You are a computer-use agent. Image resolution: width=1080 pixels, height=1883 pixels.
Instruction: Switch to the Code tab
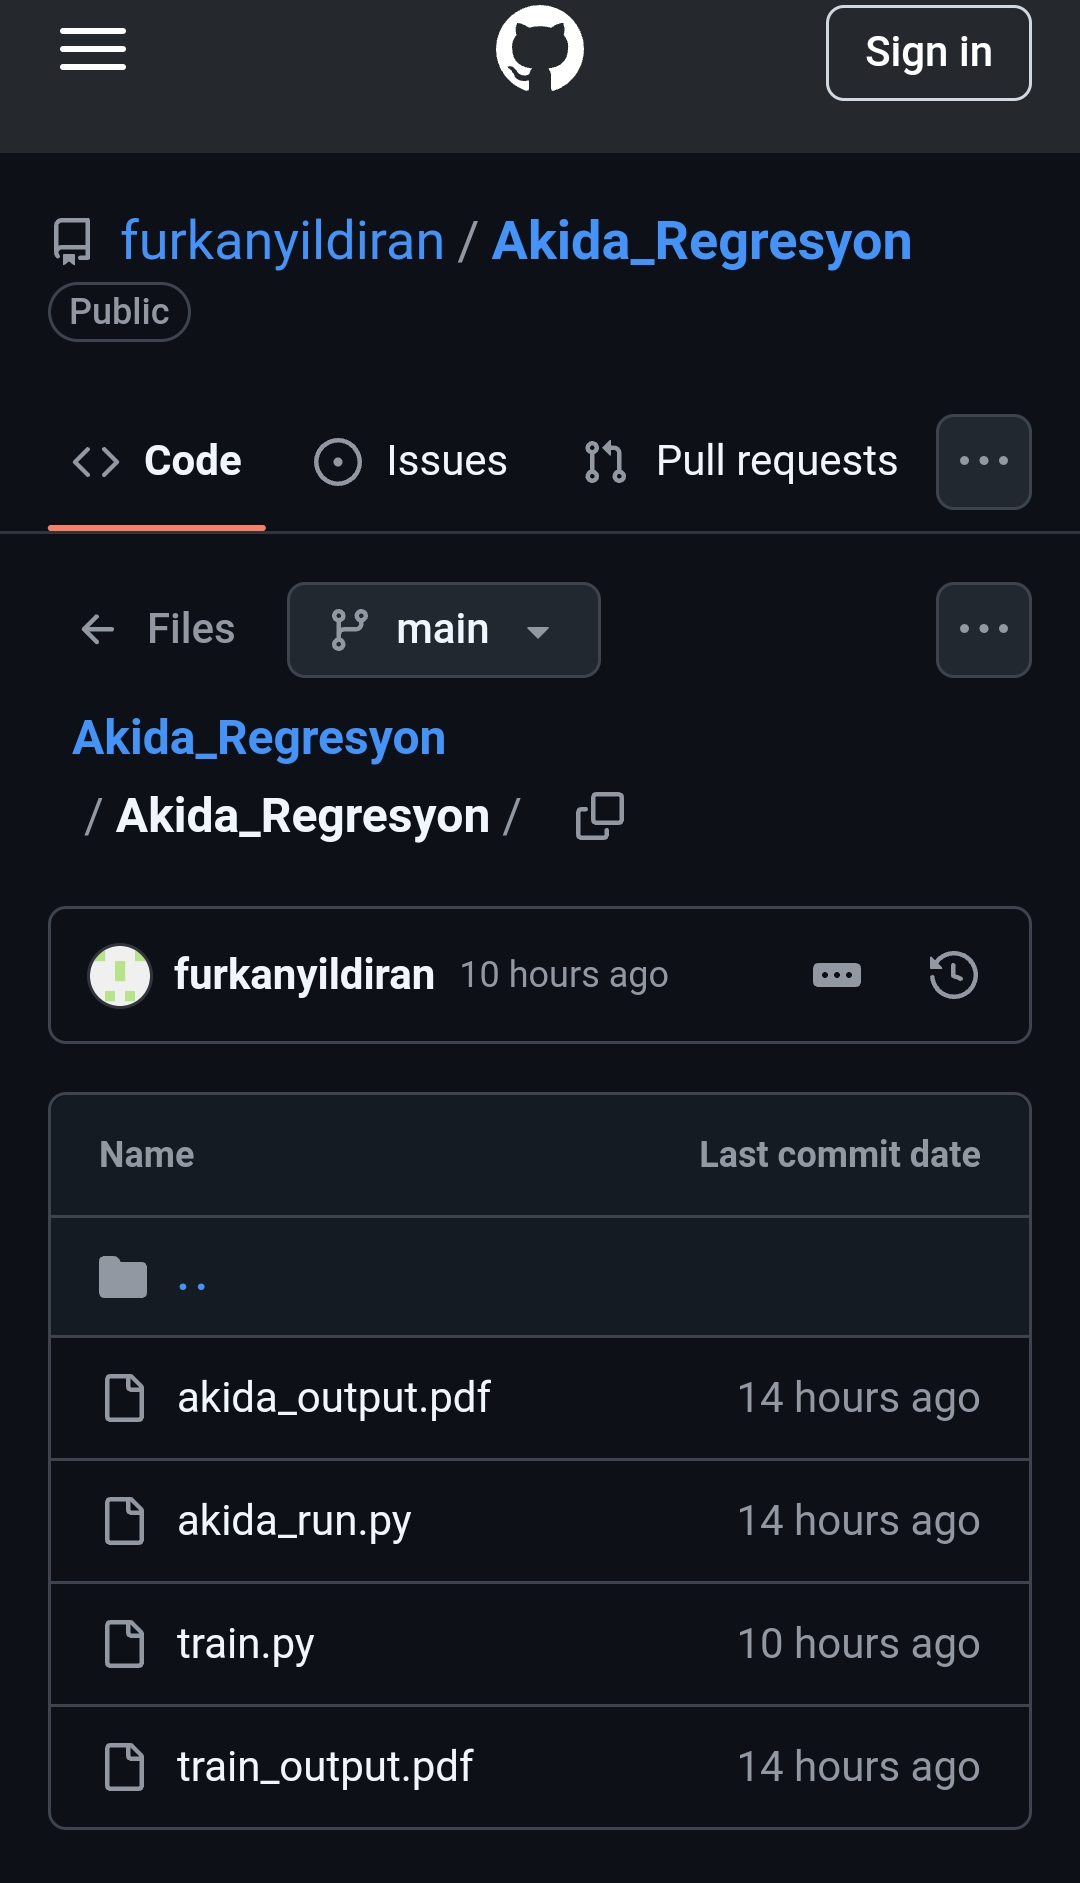coord(158,462)
